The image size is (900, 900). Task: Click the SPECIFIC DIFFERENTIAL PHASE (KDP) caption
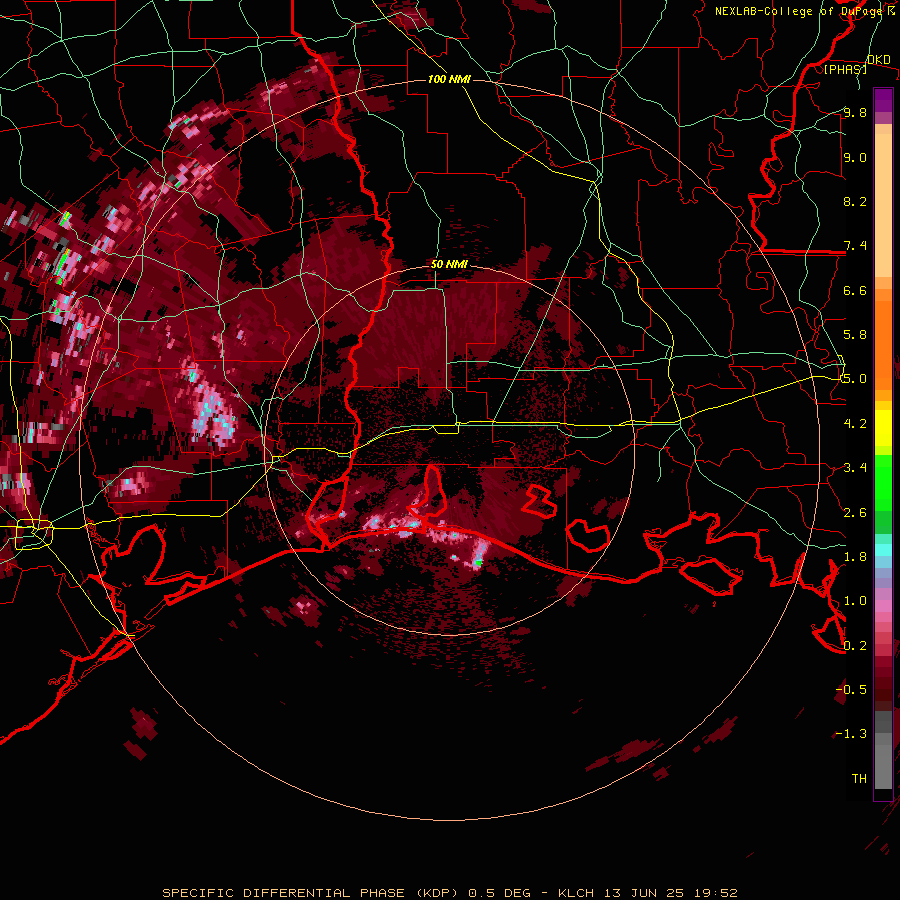coord(313,893)
